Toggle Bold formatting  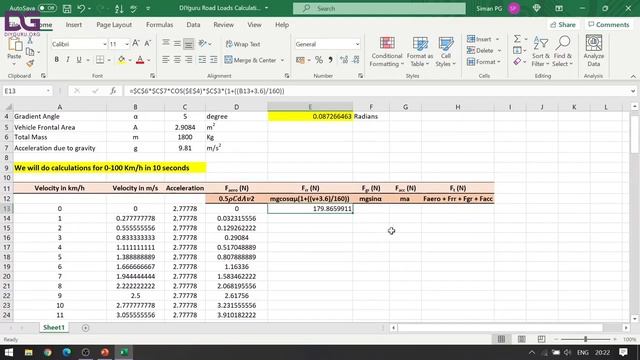pyautogui.click(x=56, y=60)
